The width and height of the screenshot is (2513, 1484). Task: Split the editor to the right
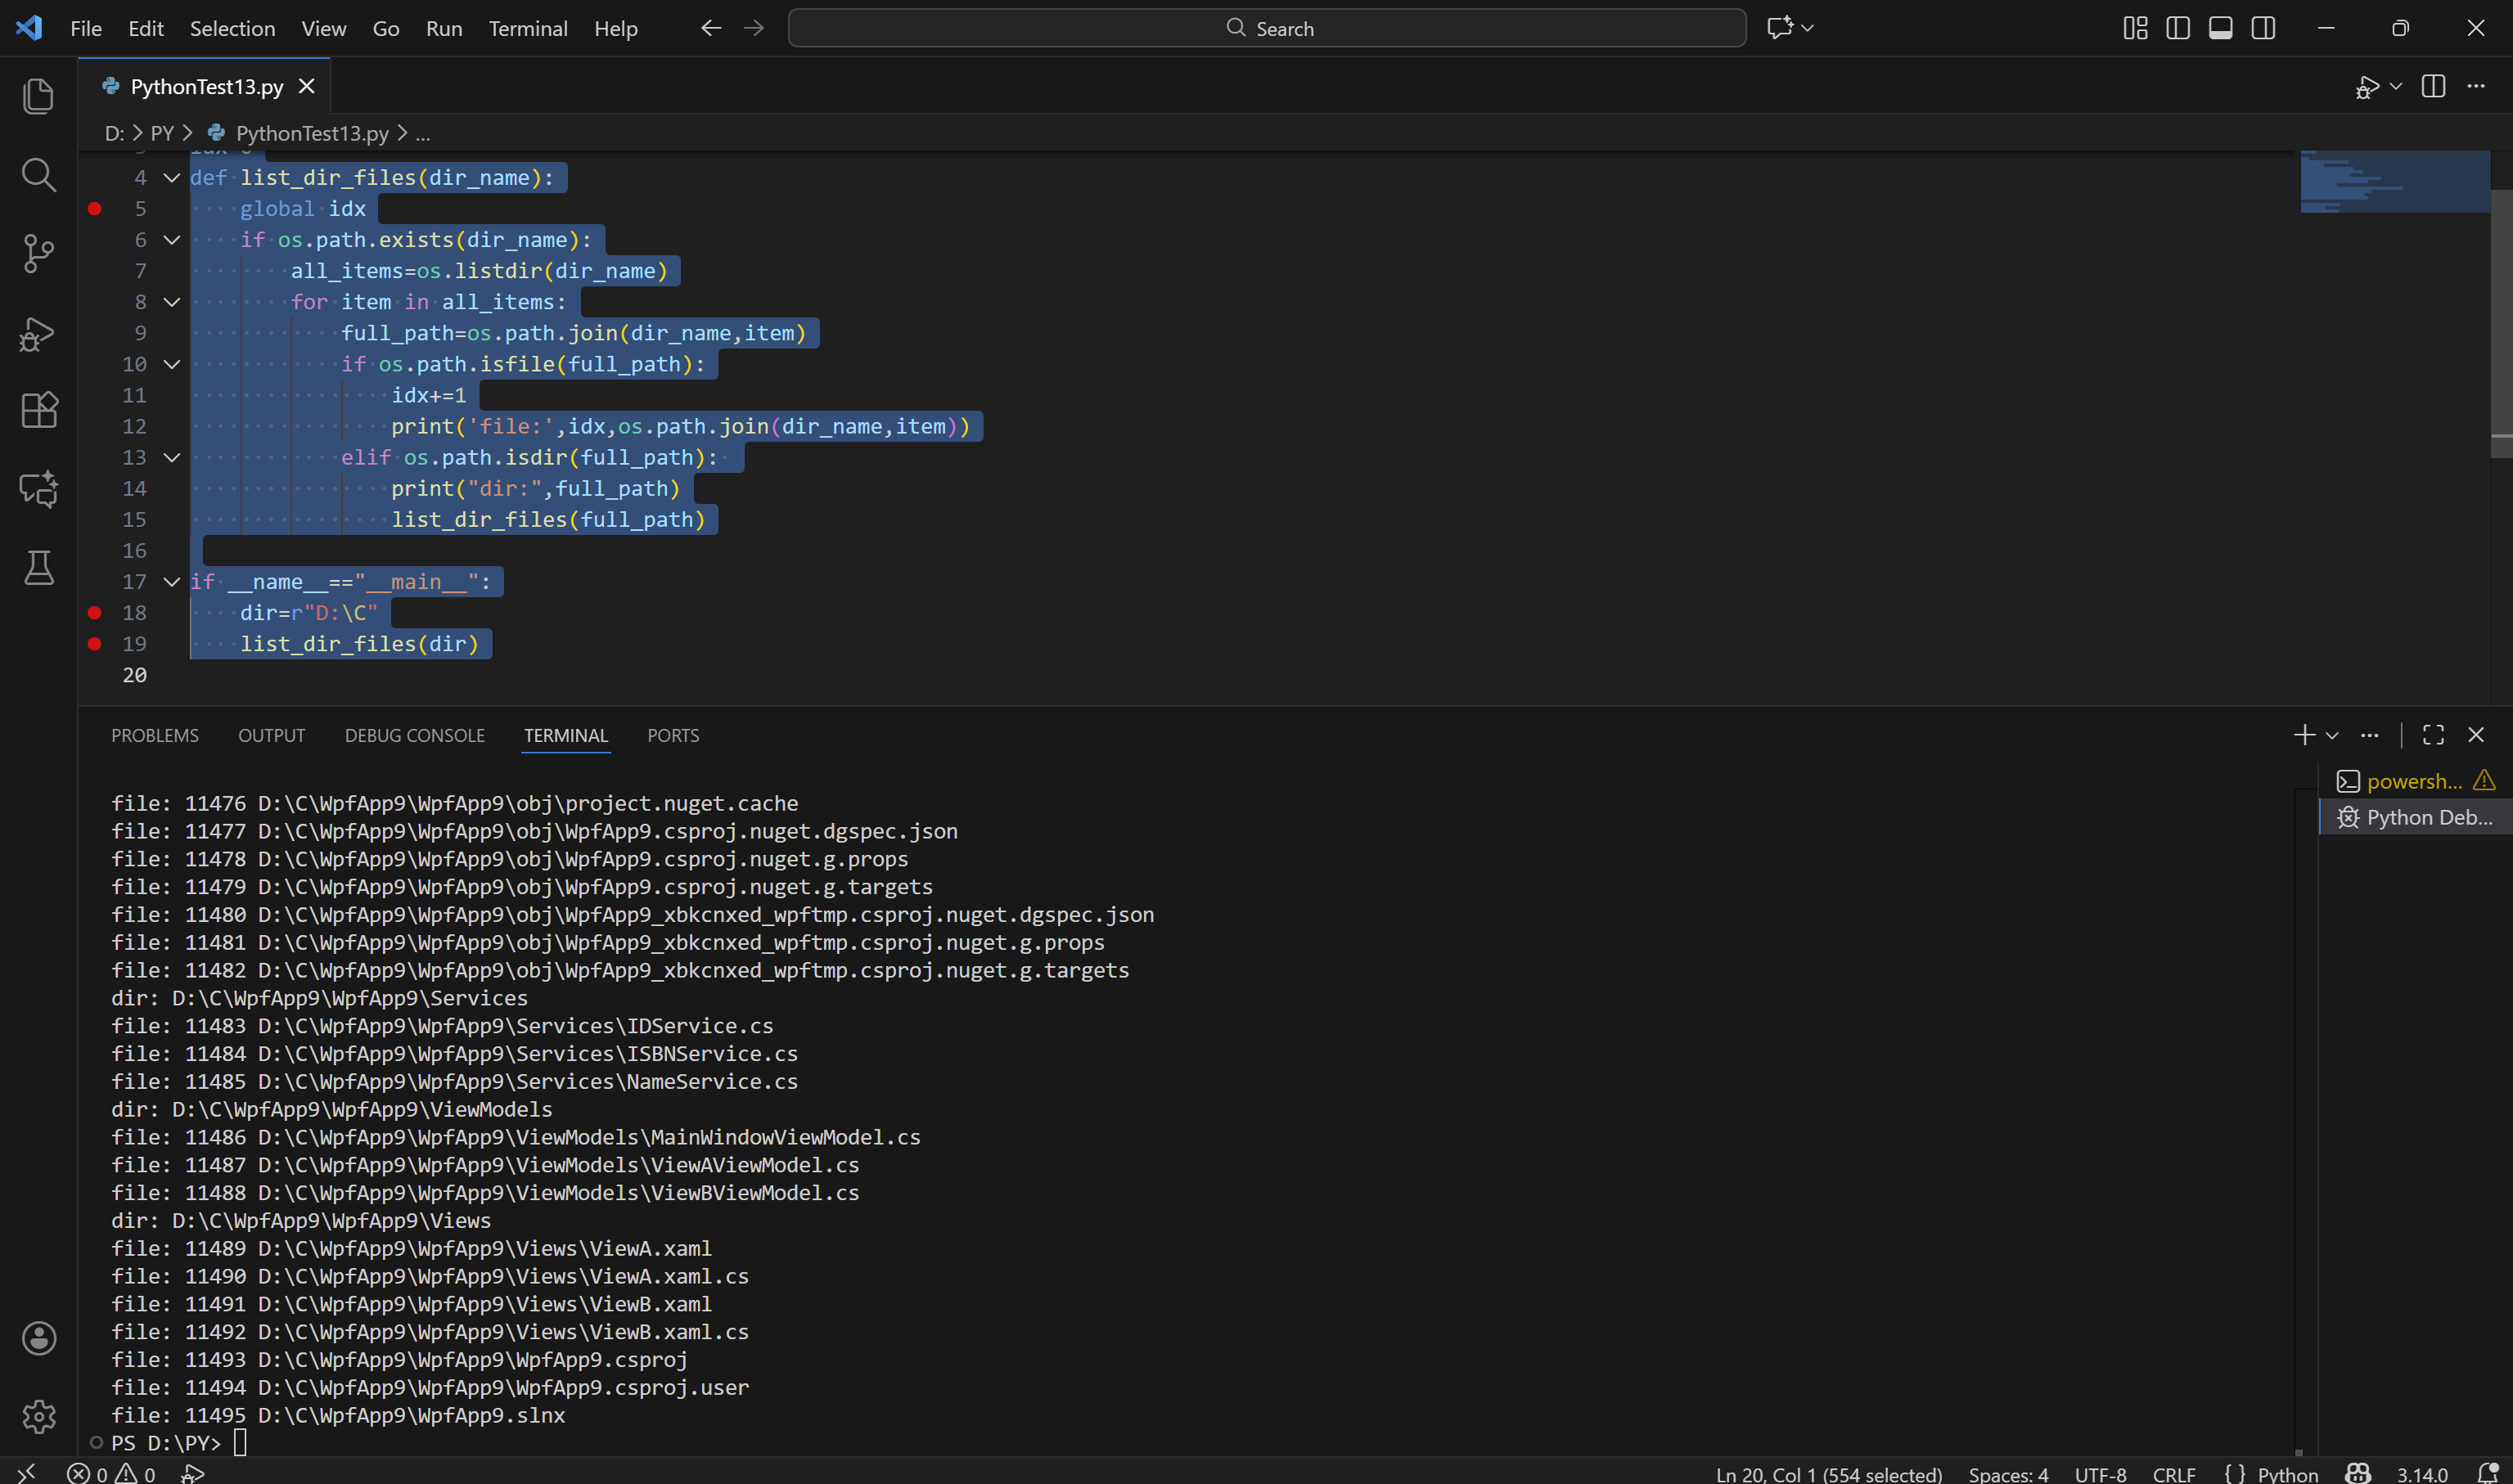tap(2433, 87)
